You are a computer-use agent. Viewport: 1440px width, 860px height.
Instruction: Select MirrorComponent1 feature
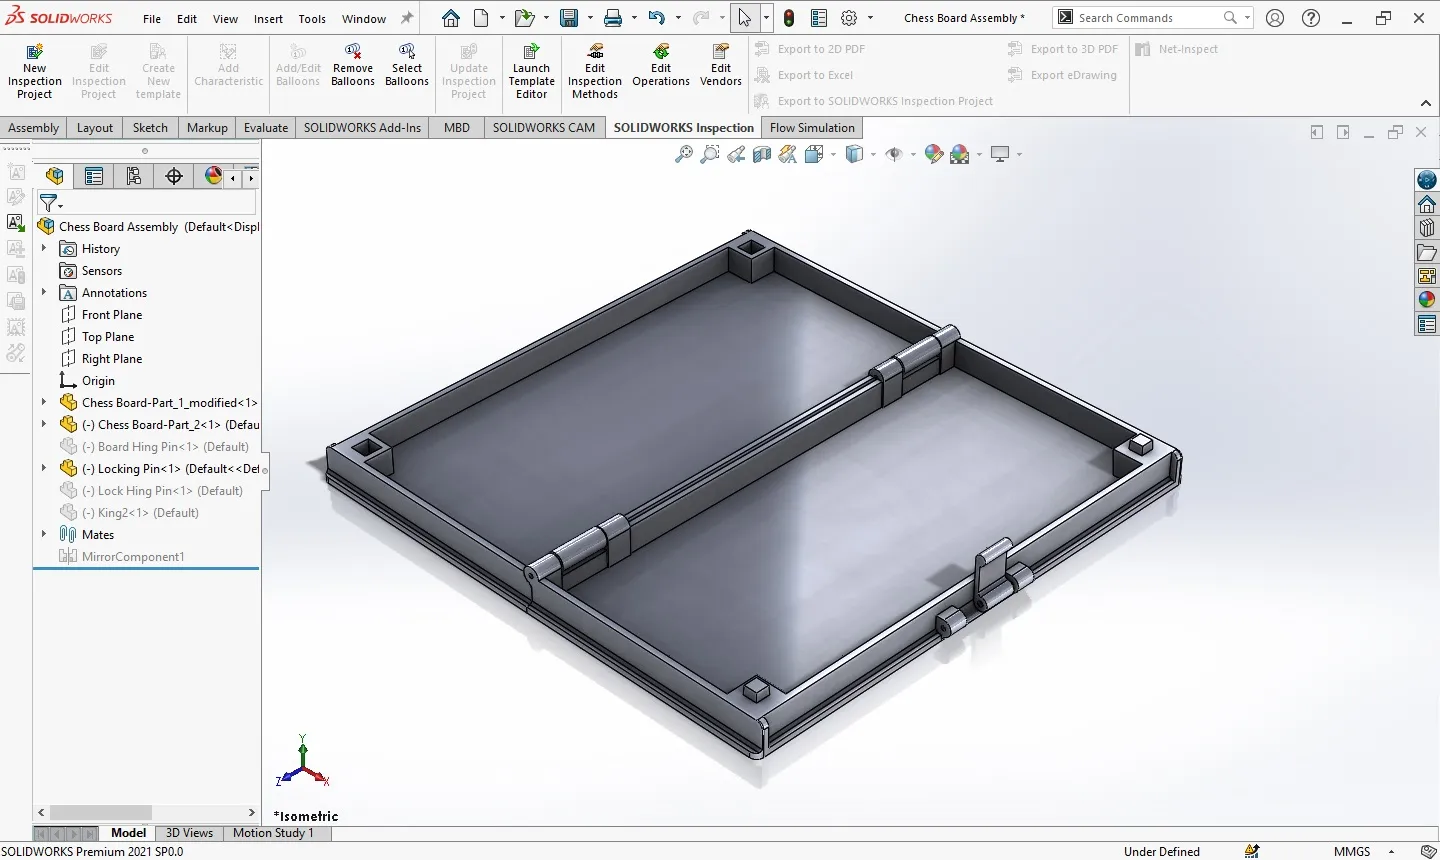tap(133, 556)
